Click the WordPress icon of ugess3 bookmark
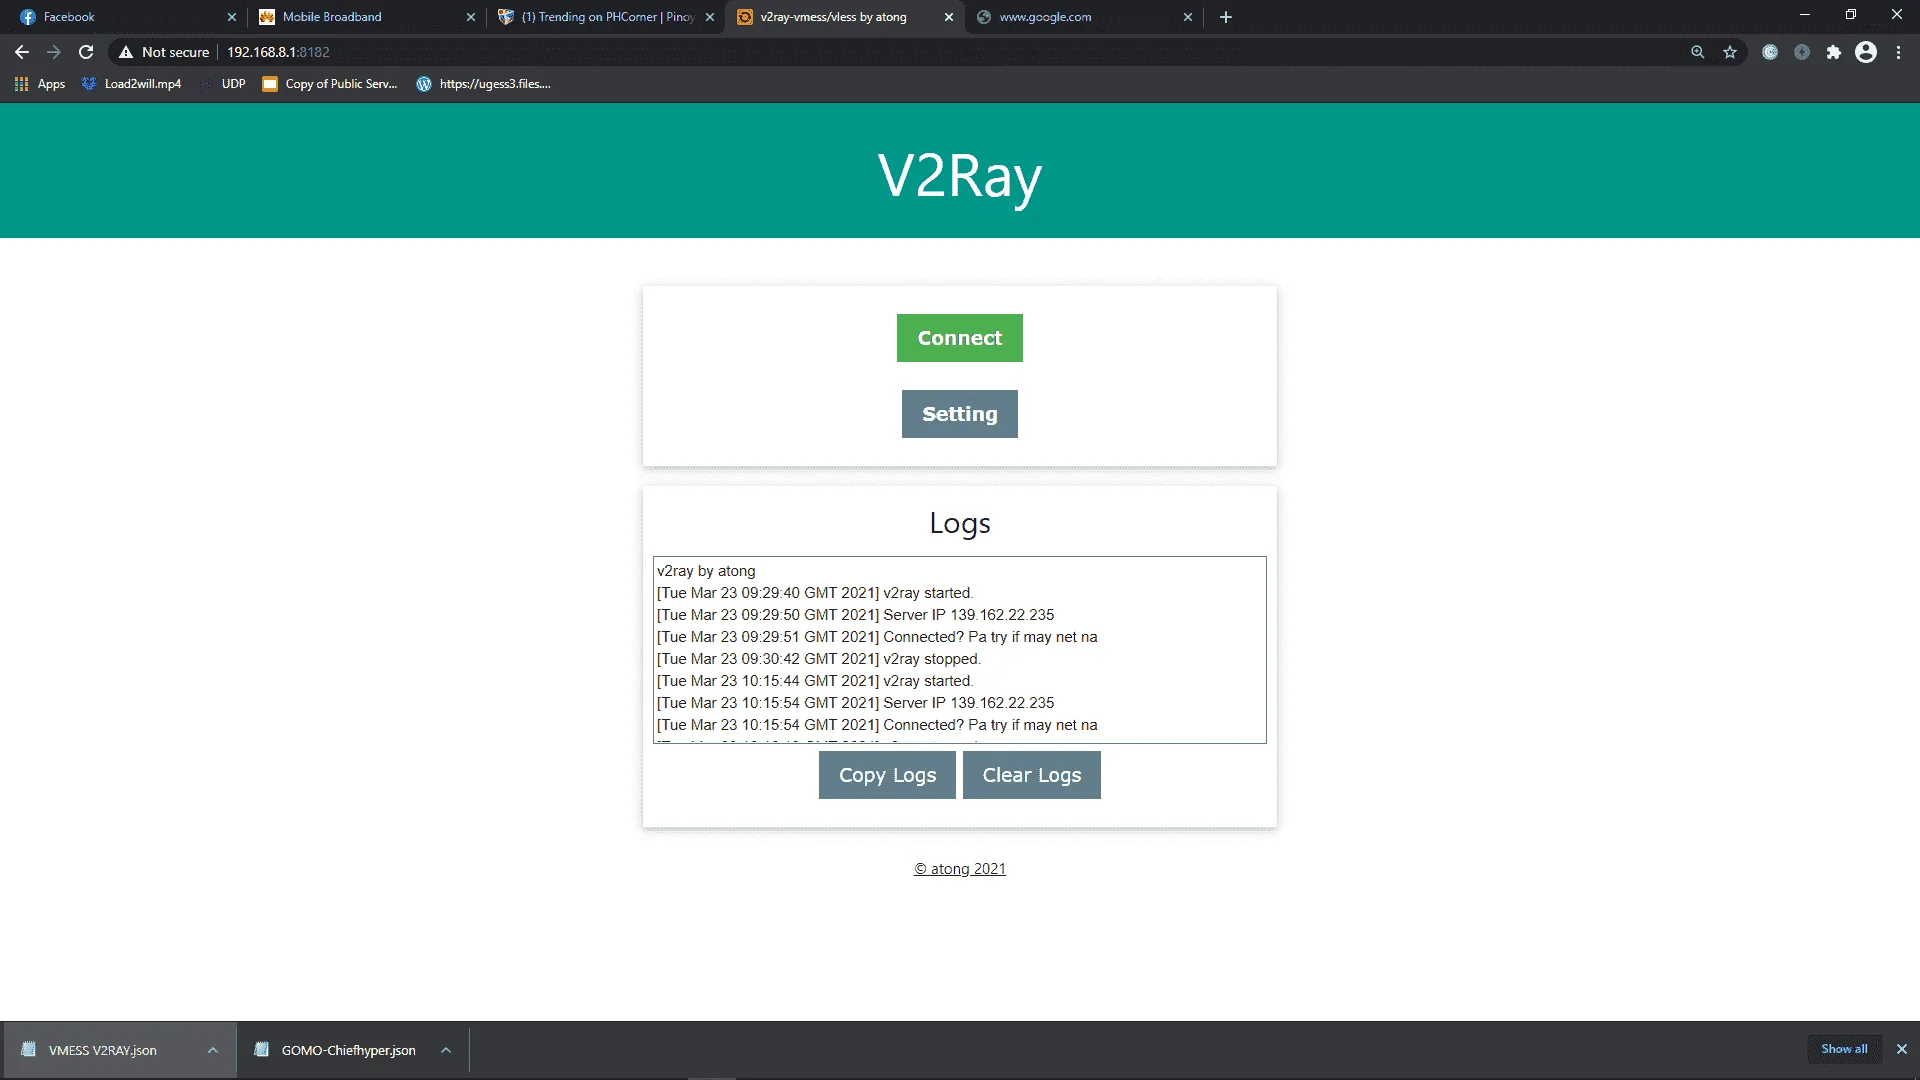Image resolution: width=1920 pixels, height=1080 pixels. [x=424, y=84]
